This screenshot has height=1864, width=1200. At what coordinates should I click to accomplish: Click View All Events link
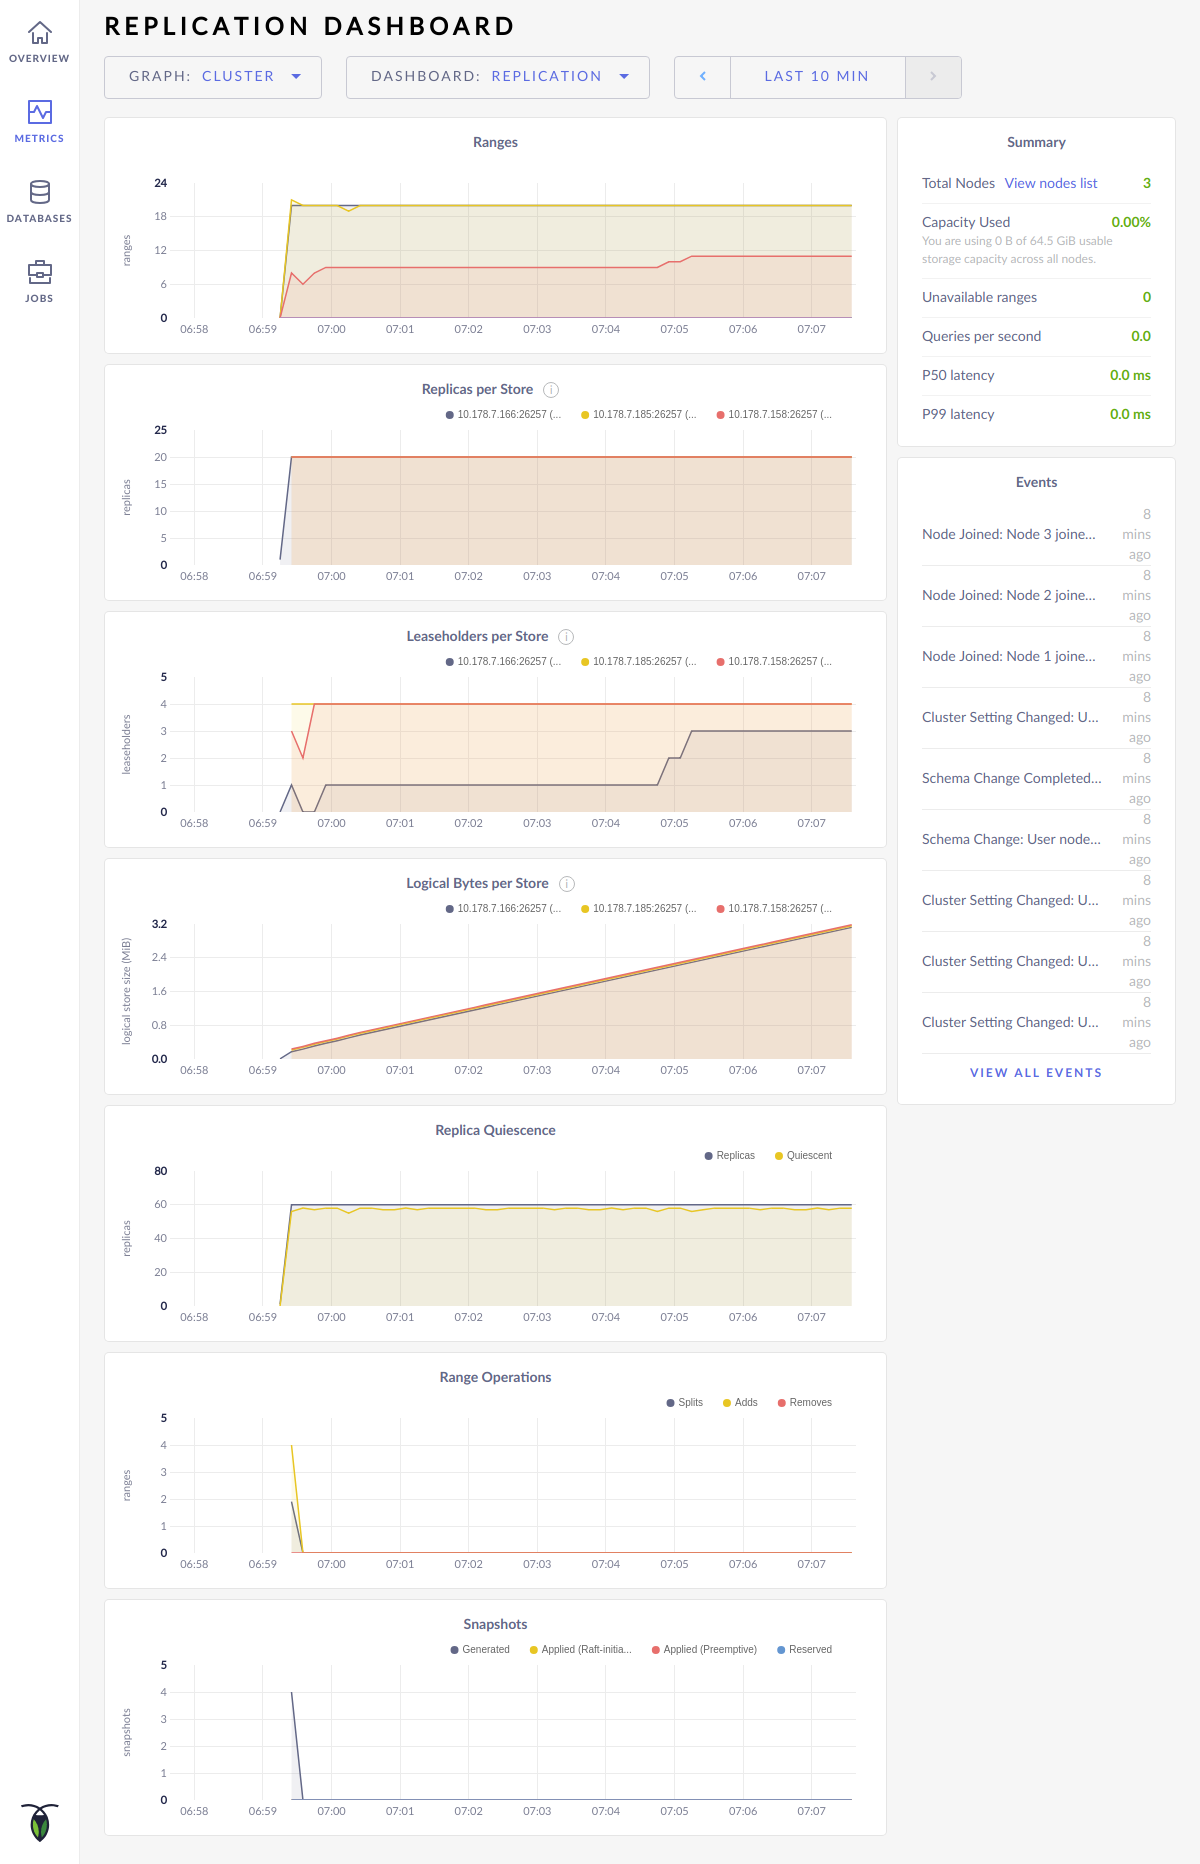(1036, 1072)
